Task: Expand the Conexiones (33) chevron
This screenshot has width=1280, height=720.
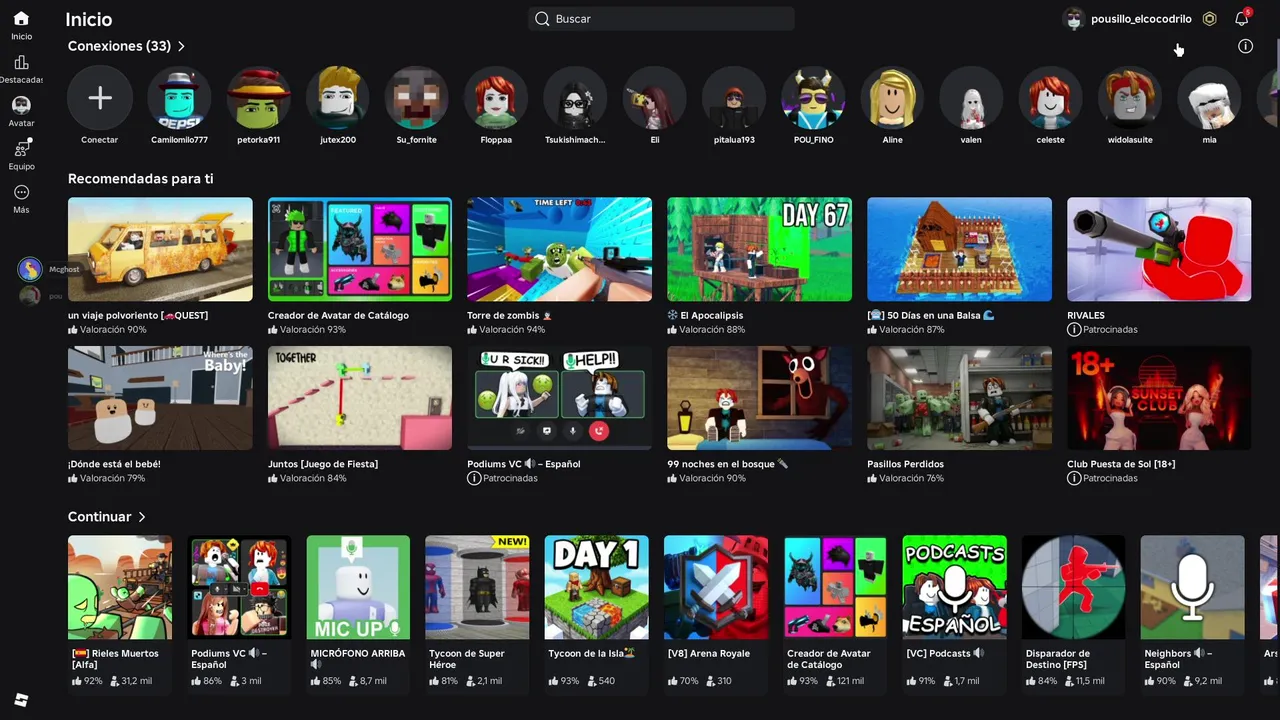Action: tap(181, 46)
